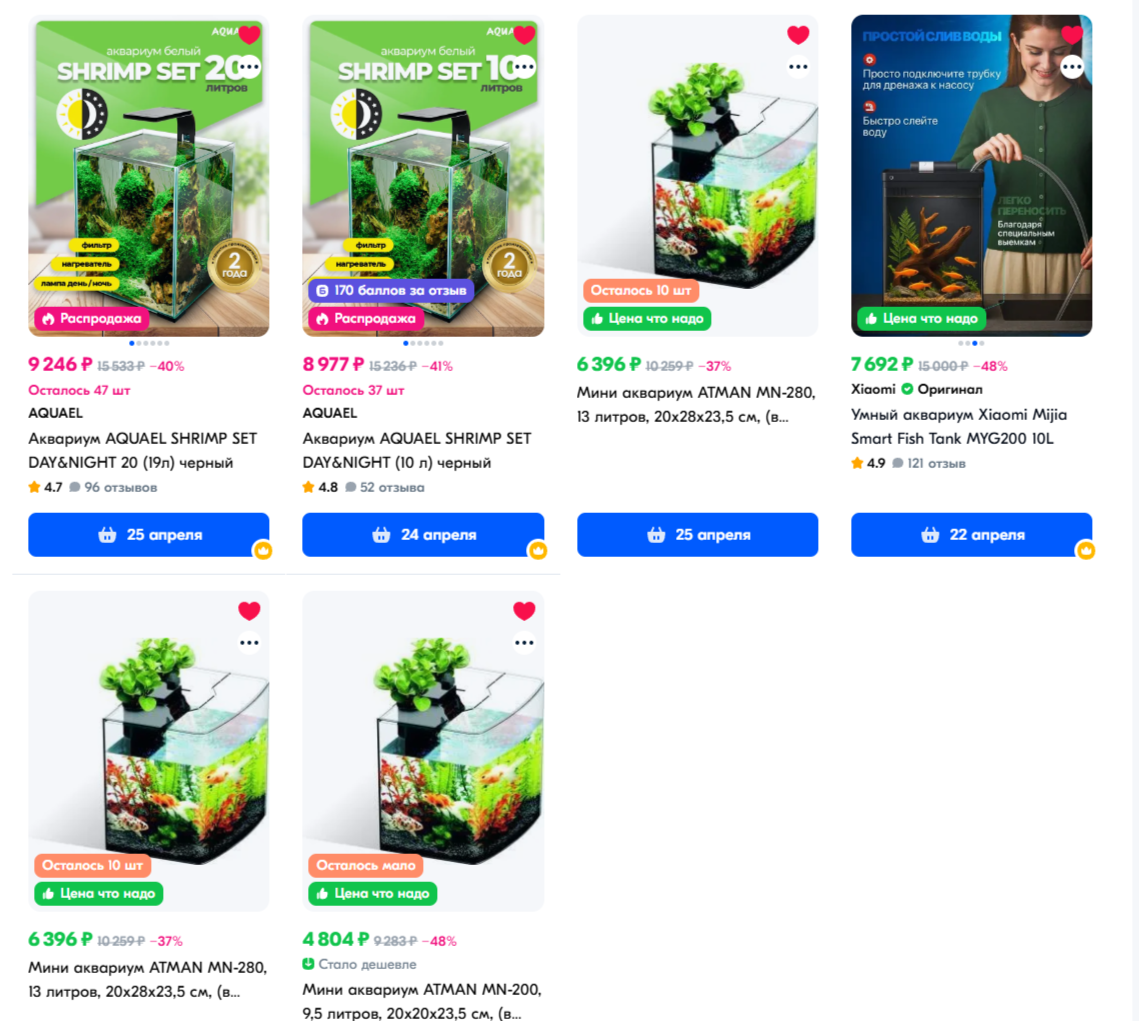The width and height of the screenshot is (1139, 1021).
Task: Click heart icon on top-row ATMAN MN-280
Action: 798,34
